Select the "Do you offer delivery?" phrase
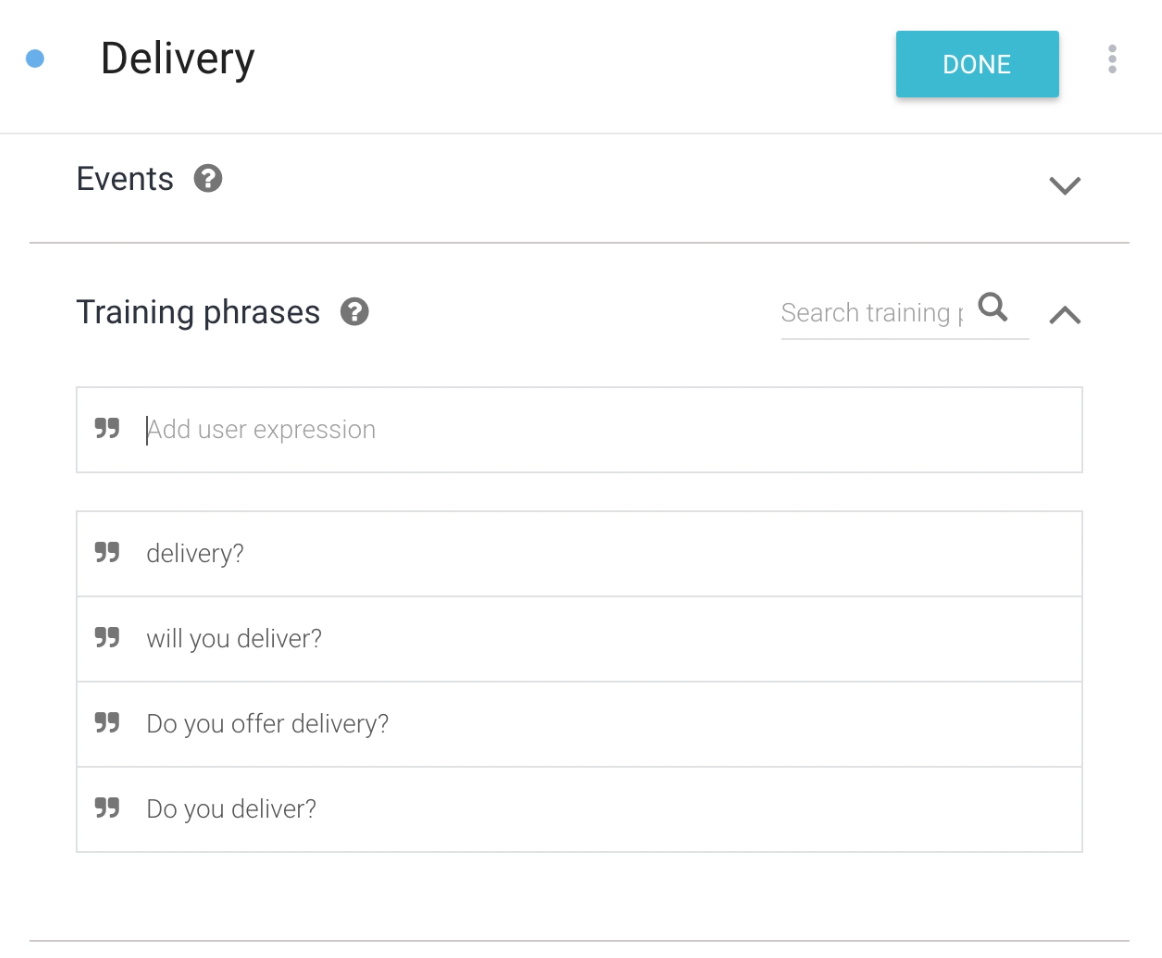Screen dimensions: 1162x958 [x=267, y=724]
